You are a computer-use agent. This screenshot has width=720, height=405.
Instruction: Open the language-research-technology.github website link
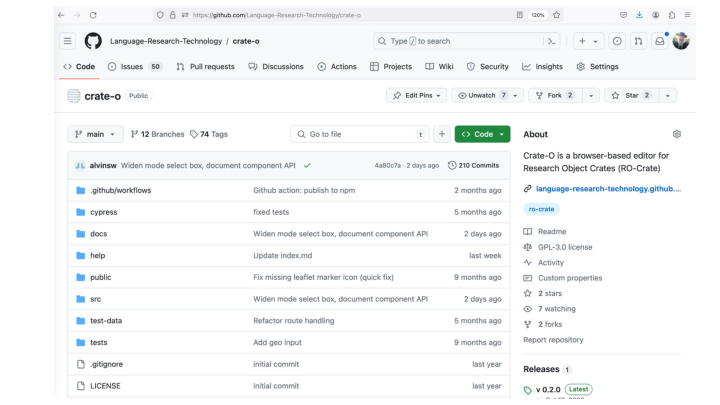pos(608,189)
